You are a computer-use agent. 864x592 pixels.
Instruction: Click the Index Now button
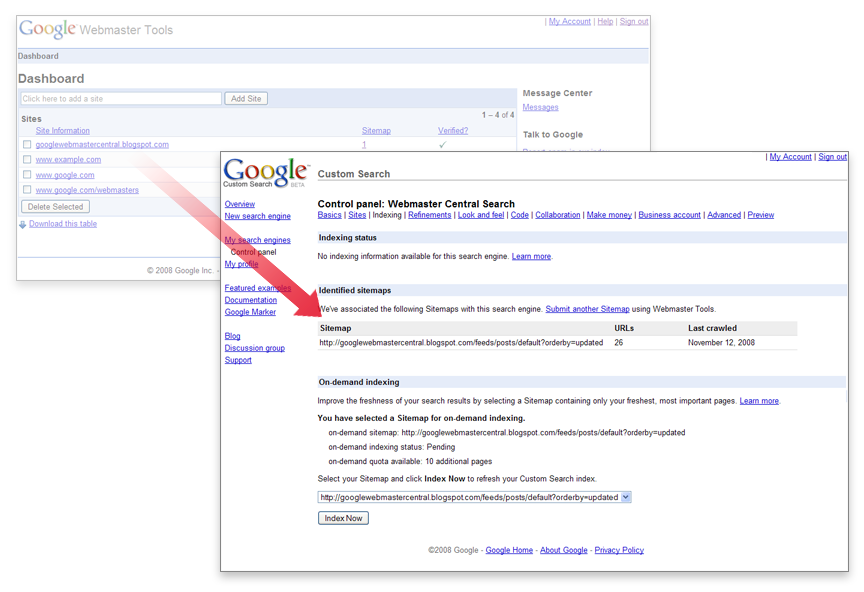pyautogui.click(x=343, y=518)
